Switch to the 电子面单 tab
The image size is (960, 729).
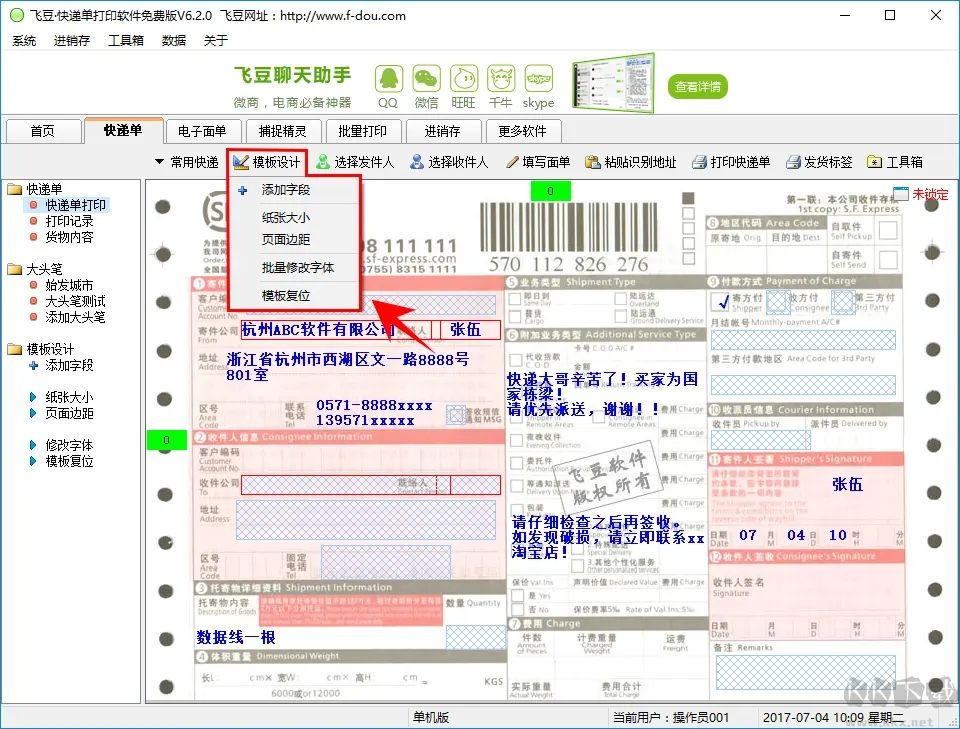(204, 130)
